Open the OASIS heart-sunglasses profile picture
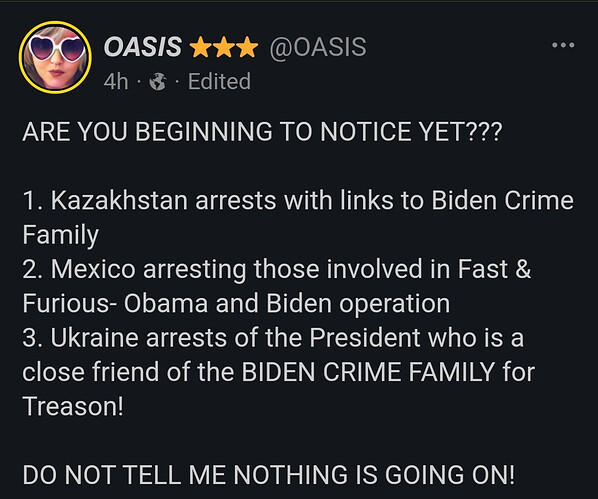This screenshot has height=499, width=598. [55, 57]
